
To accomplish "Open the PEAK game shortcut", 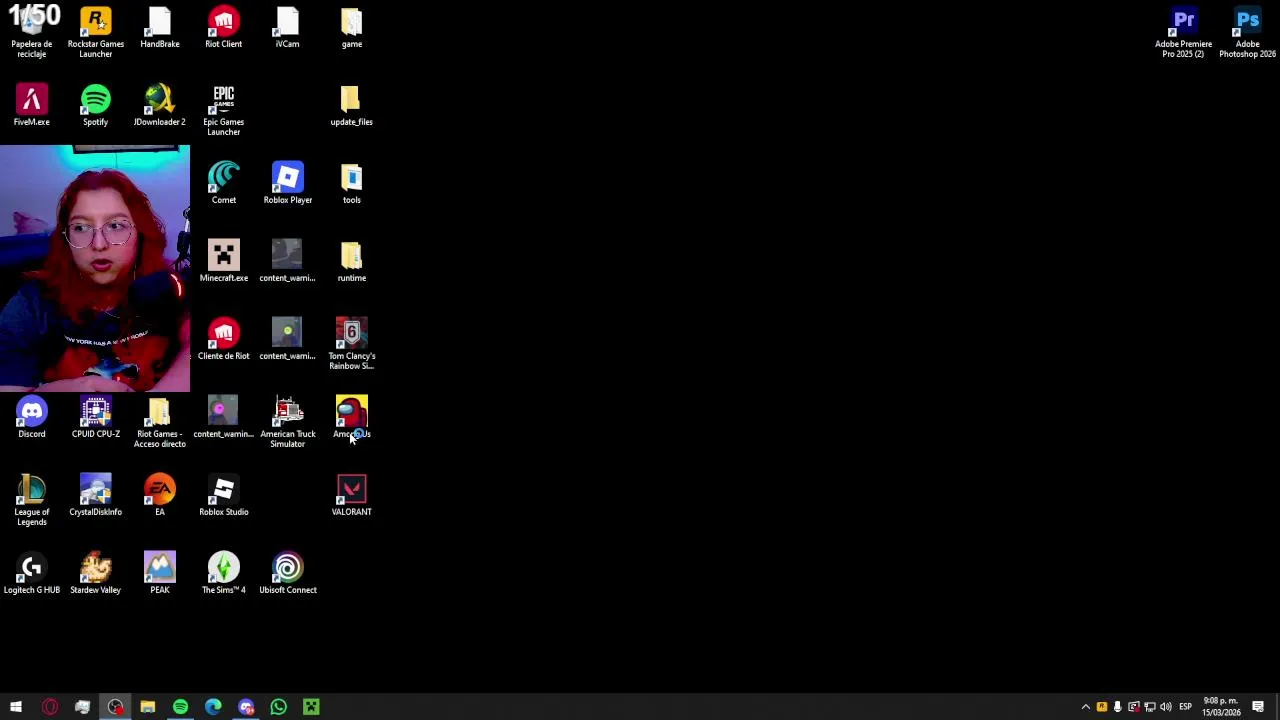I will tap(160, 574).
